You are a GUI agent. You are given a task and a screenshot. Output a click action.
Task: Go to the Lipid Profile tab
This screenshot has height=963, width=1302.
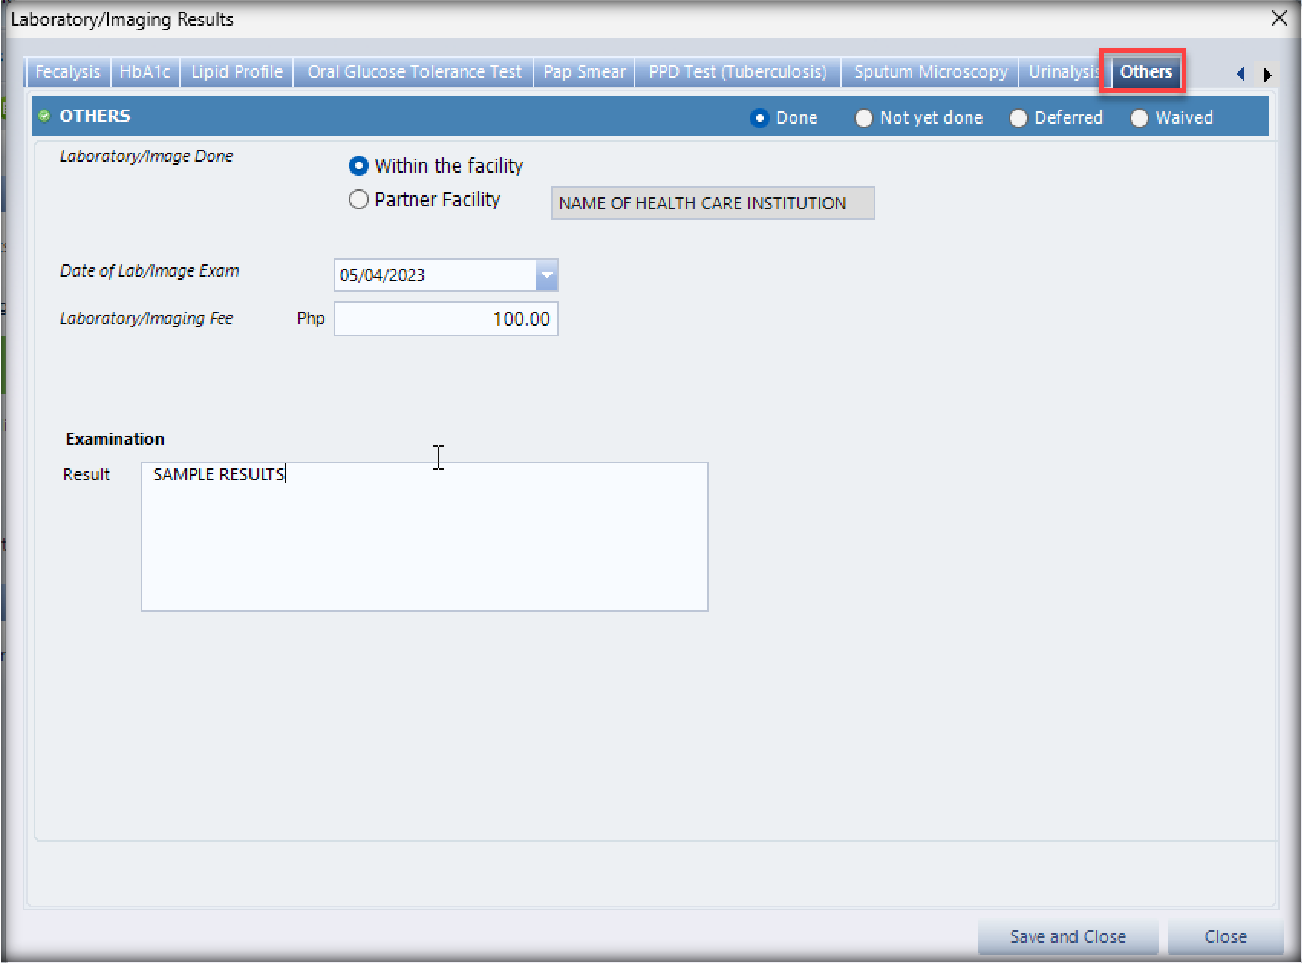[237, 72]
